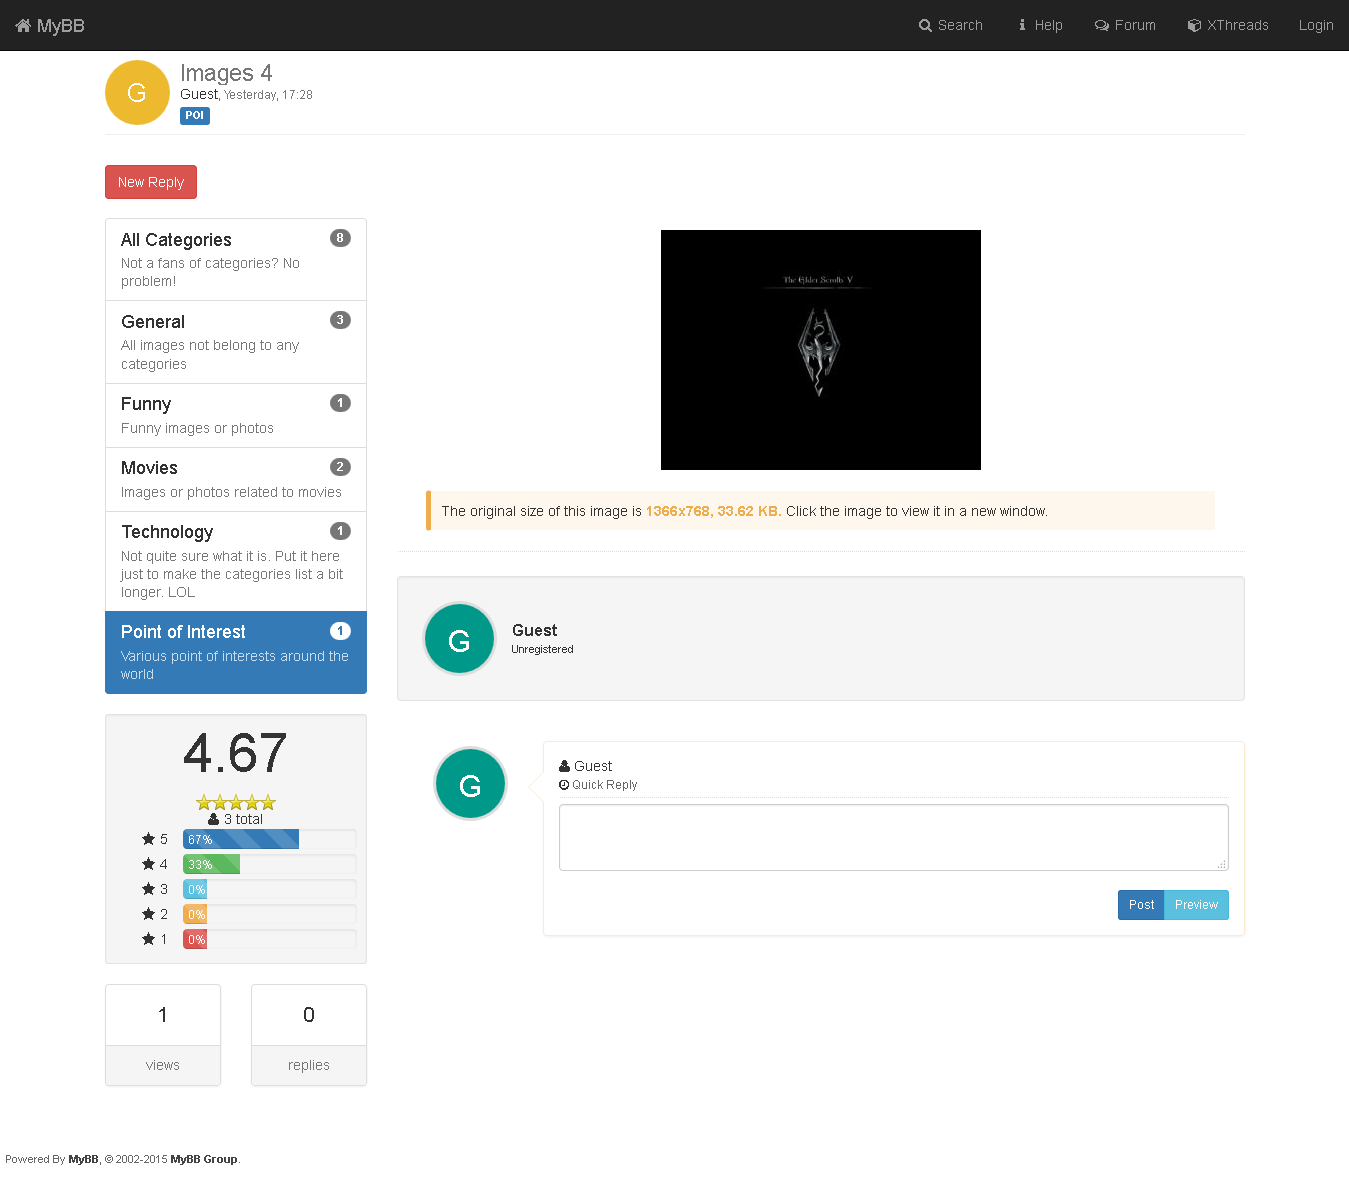The image size is (1349, 1183).
Task: Select the Point of Interest category
Action: point(235,652)
